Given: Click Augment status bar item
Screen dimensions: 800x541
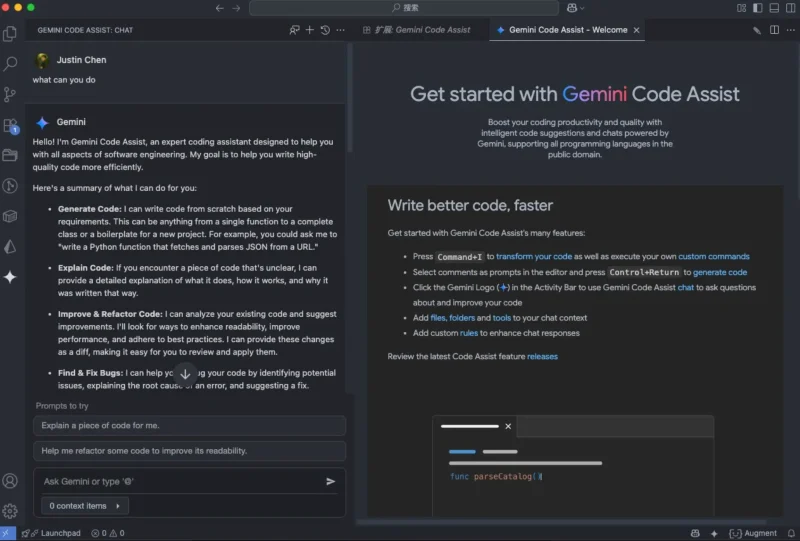Looking at the screenshot, I should pyautogui.click(x=753, y=533).
